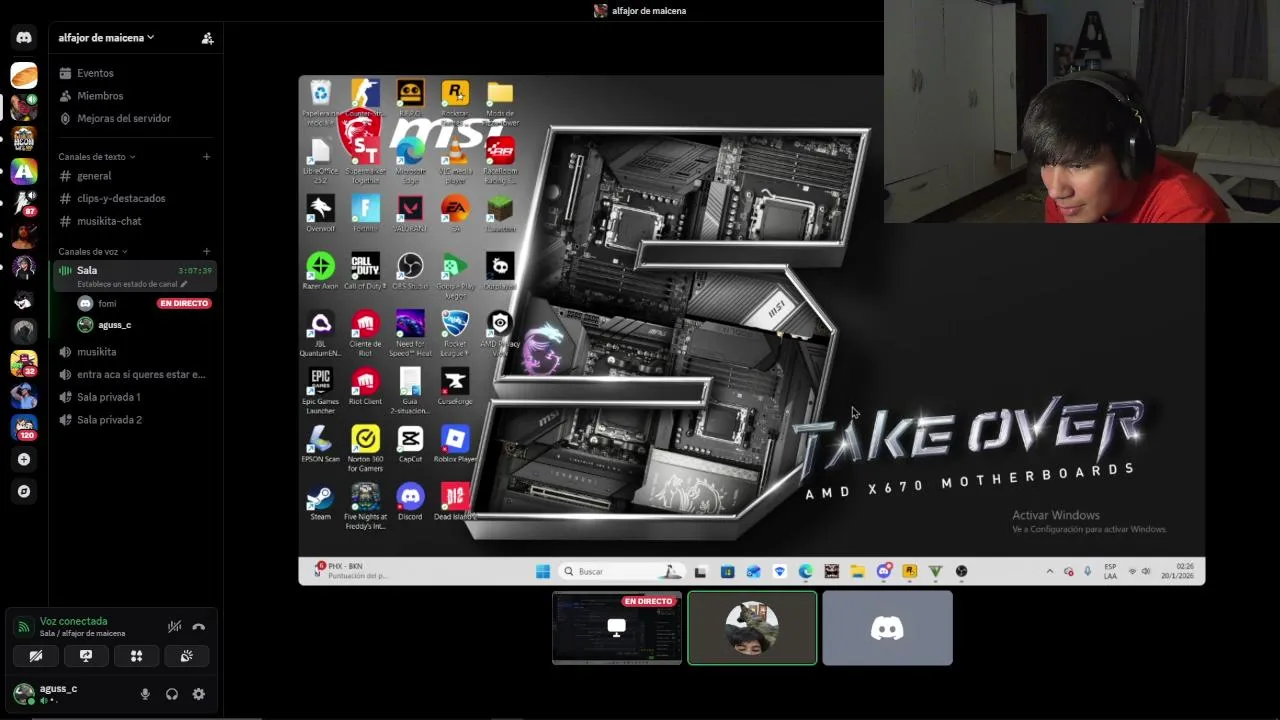Open the rainbow letter A server

[x=24, y=171]
